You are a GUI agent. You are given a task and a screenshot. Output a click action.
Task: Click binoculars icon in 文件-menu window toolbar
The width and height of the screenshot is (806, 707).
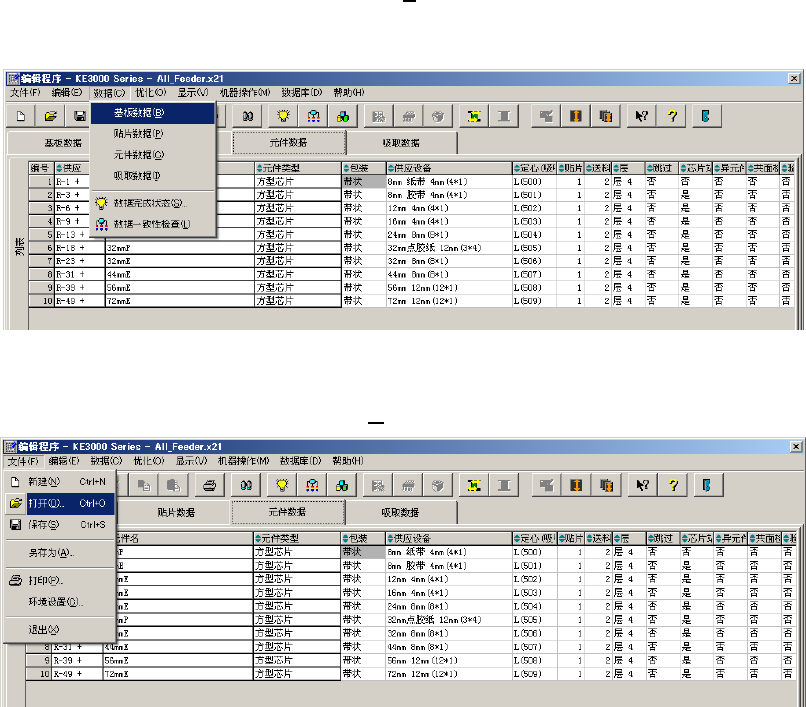pyautogui.click(x=246, y=485)
